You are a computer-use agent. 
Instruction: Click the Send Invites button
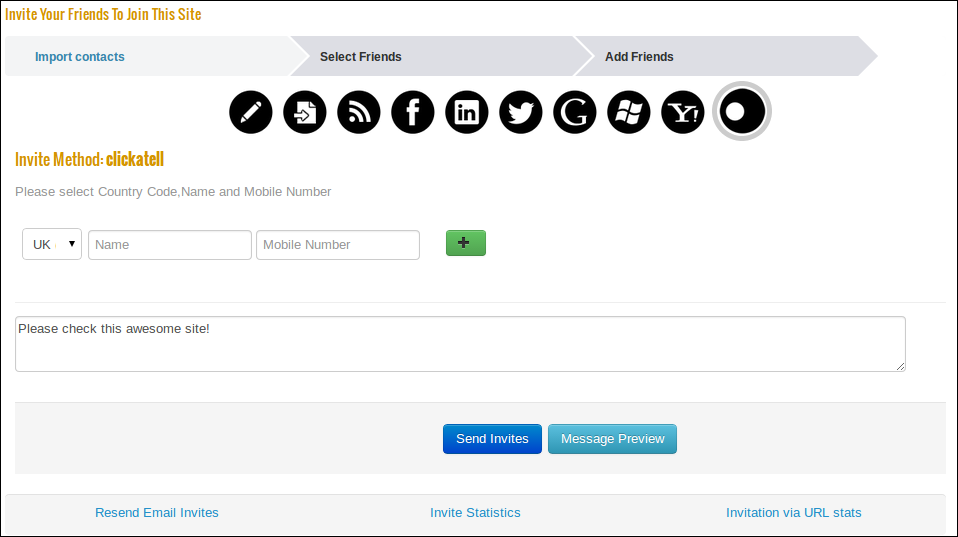tap(492, 439)
